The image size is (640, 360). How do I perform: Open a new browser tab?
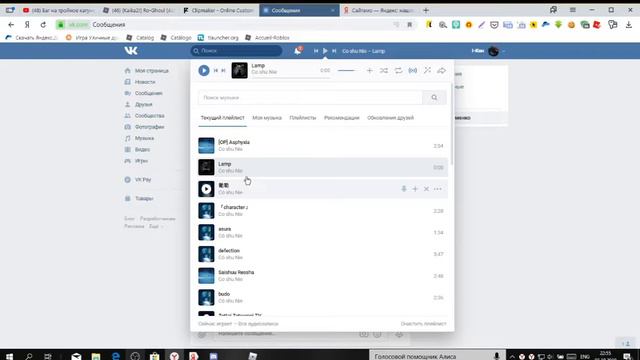tap(426, 10)
